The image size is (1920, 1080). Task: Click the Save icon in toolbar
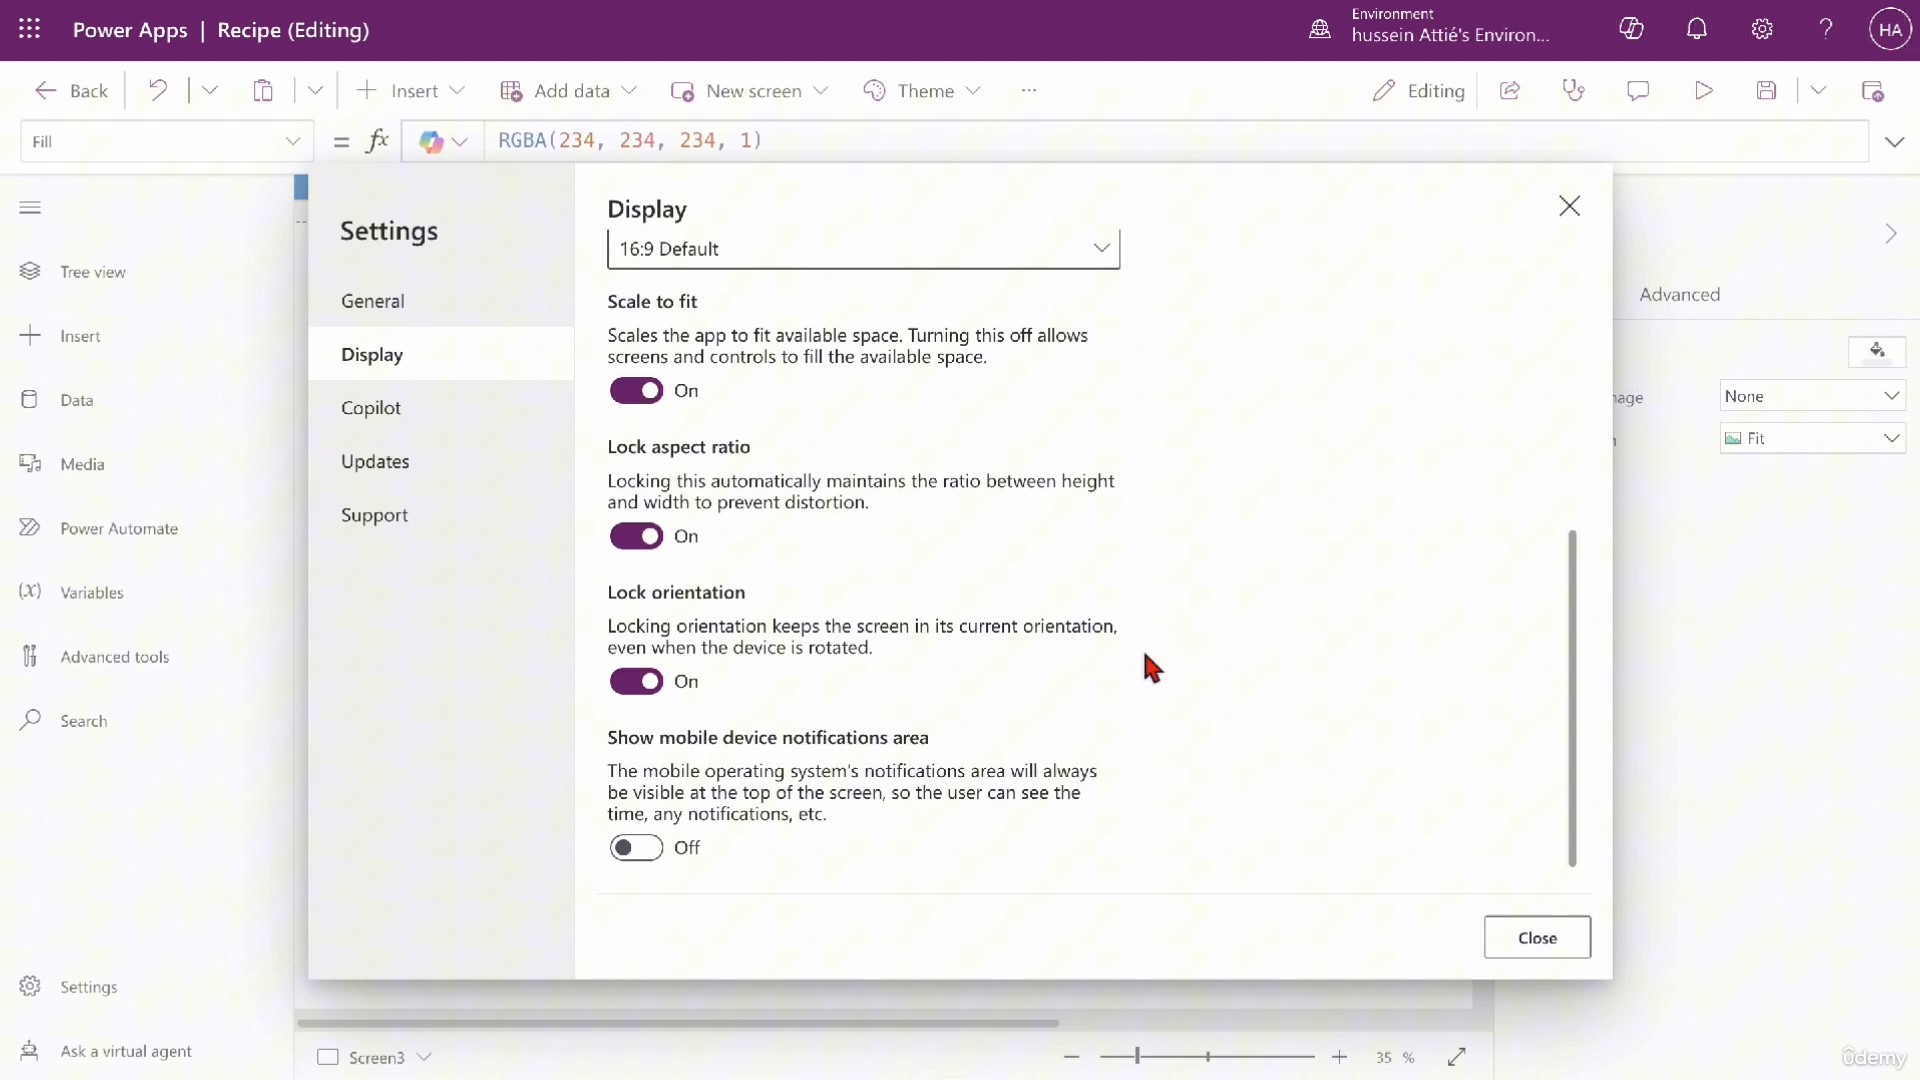(x=1766, y=91)
